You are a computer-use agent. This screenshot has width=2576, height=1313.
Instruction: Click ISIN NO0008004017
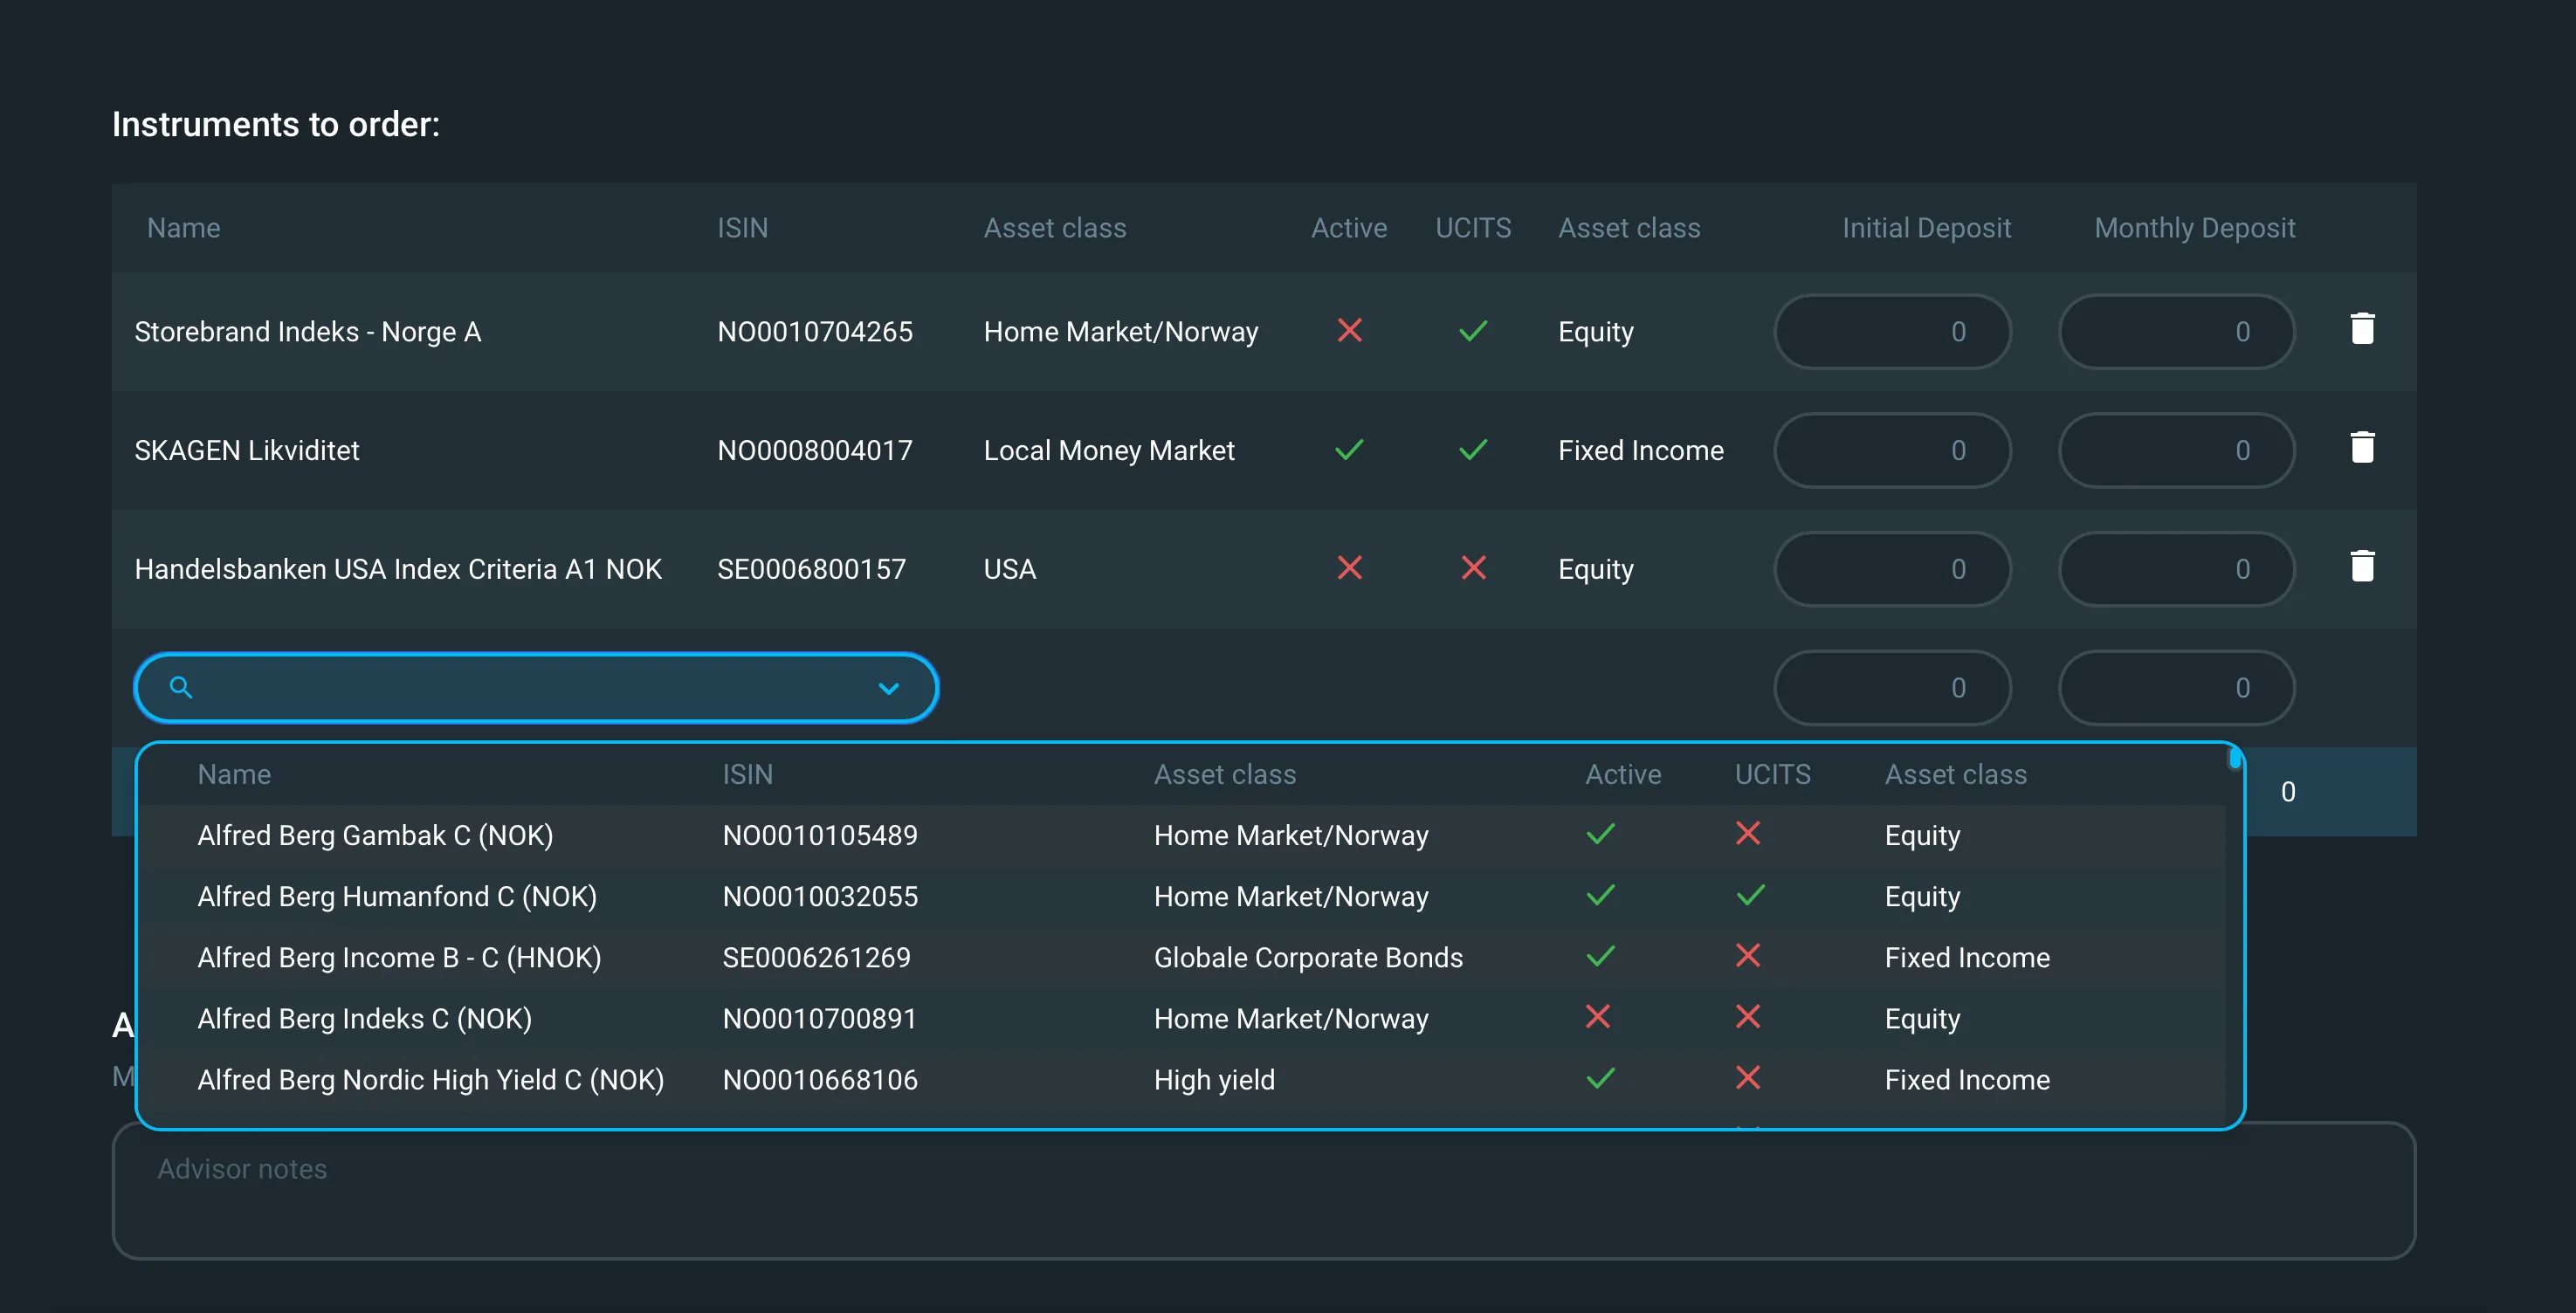815,450
